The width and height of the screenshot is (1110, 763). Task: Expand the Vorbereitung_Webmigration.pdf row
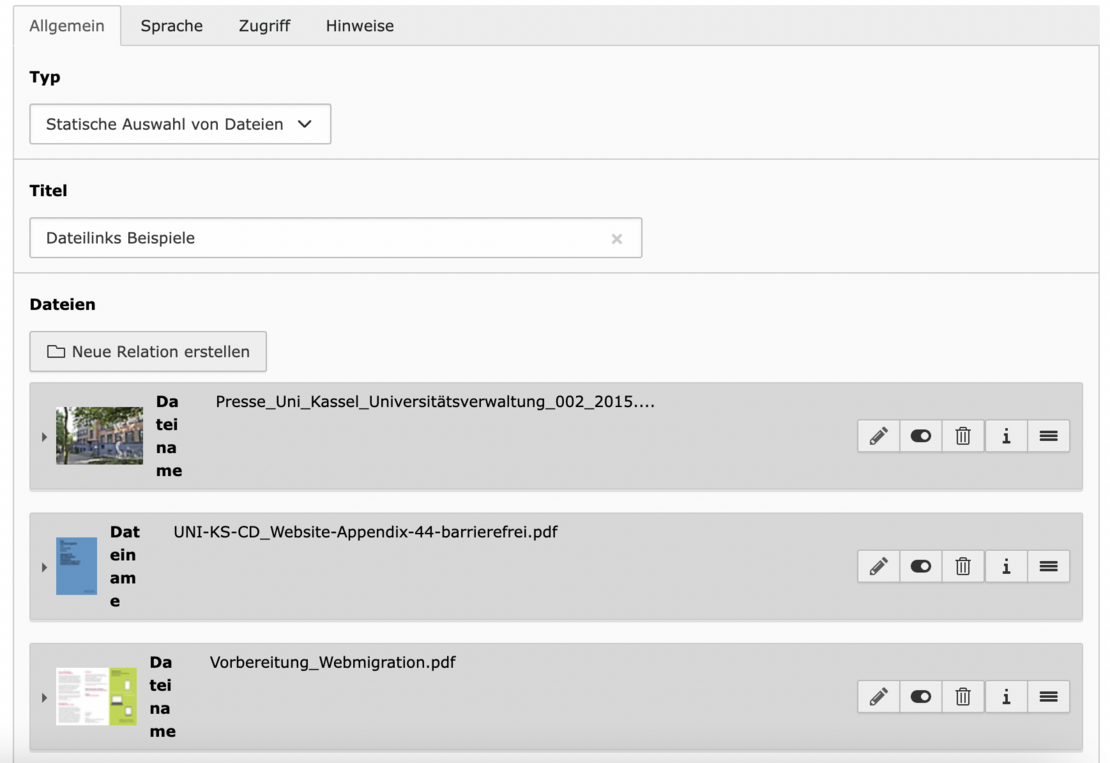[x=44, y=697]
